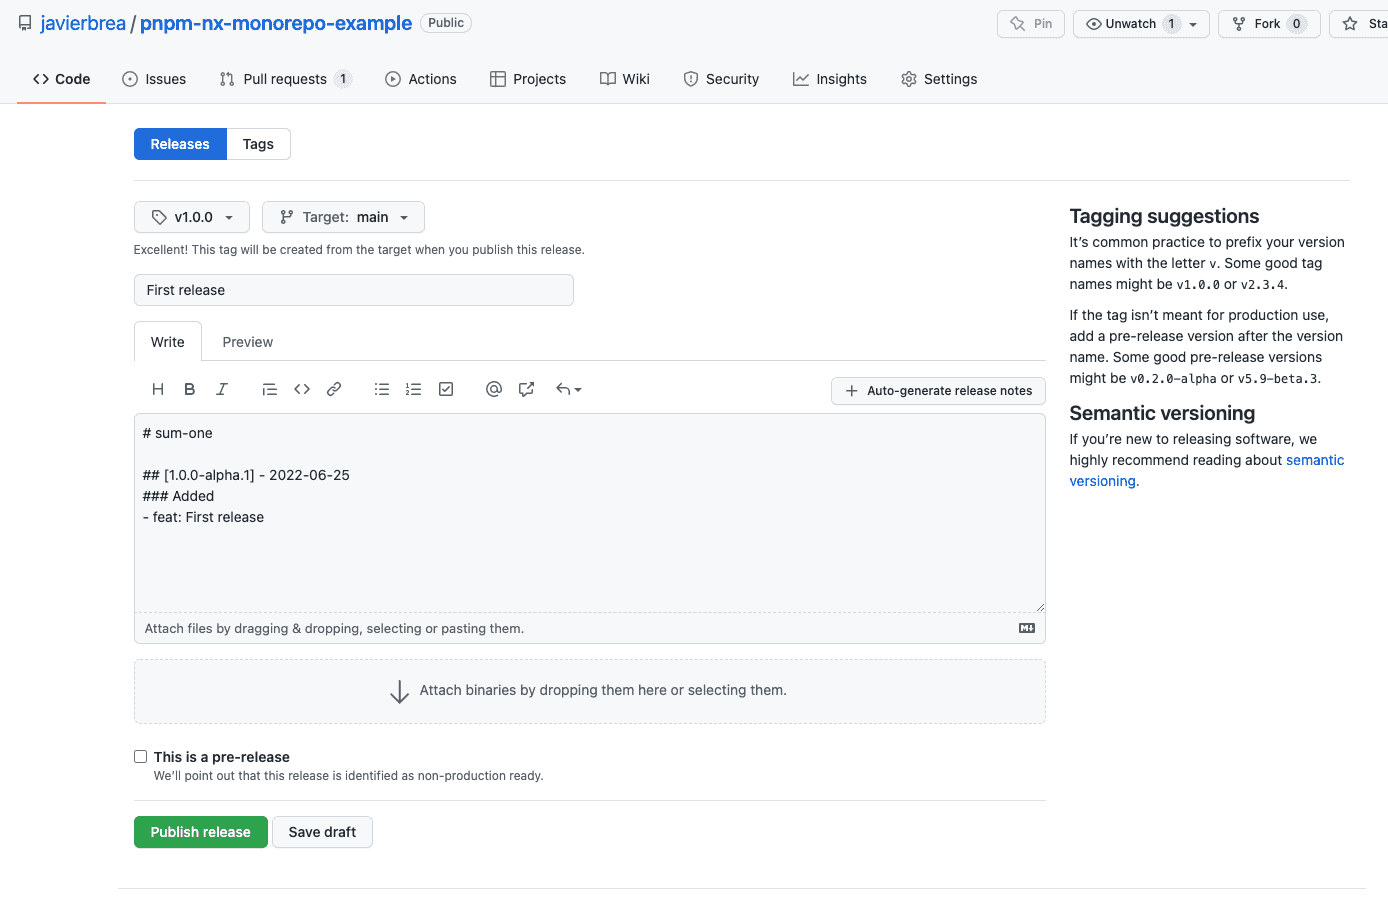Click the Markdown supported icon
The width and height of the screenshot is (1388, 906).
(x=1027, y=628)
